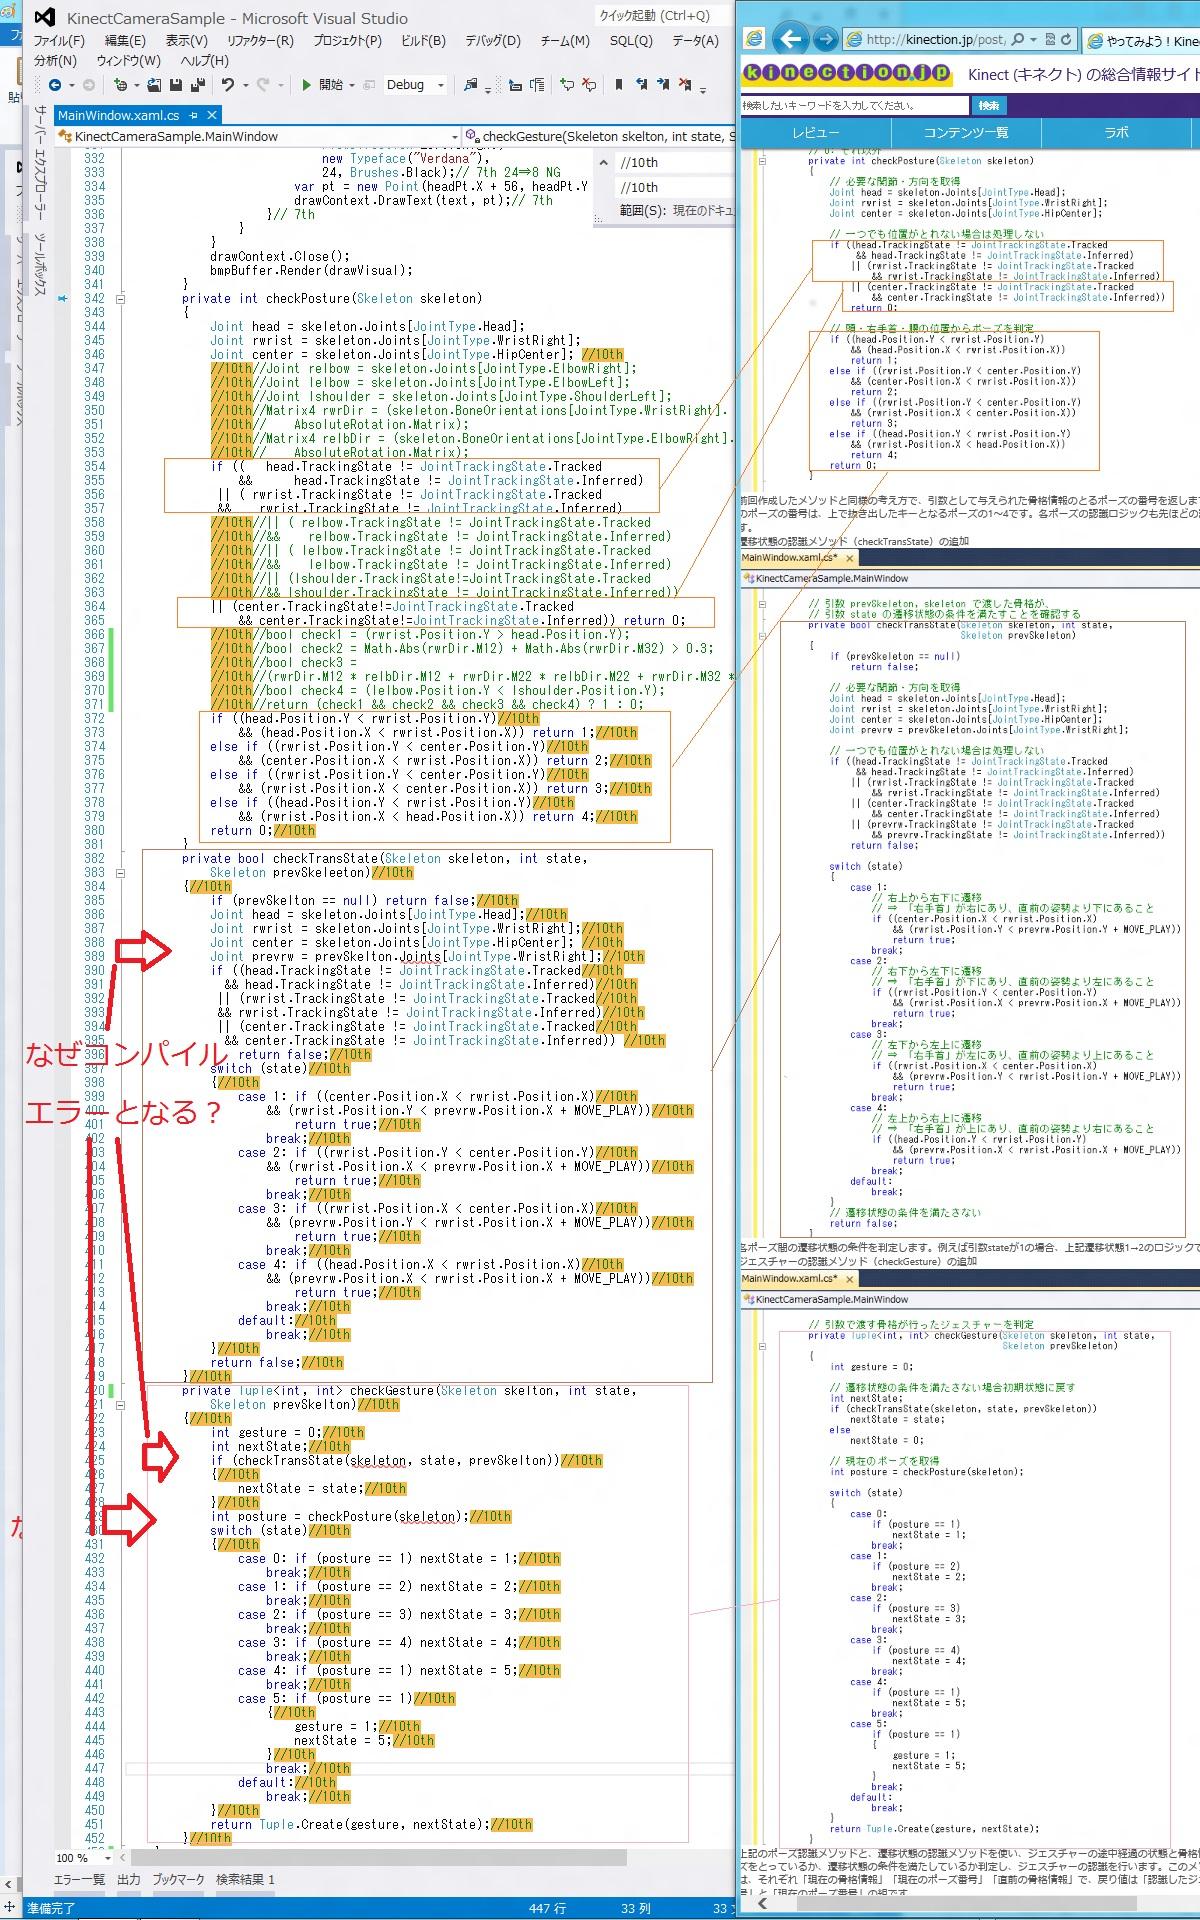
Task: Click the kinection.jp site logo
Action: coord(846,73)
